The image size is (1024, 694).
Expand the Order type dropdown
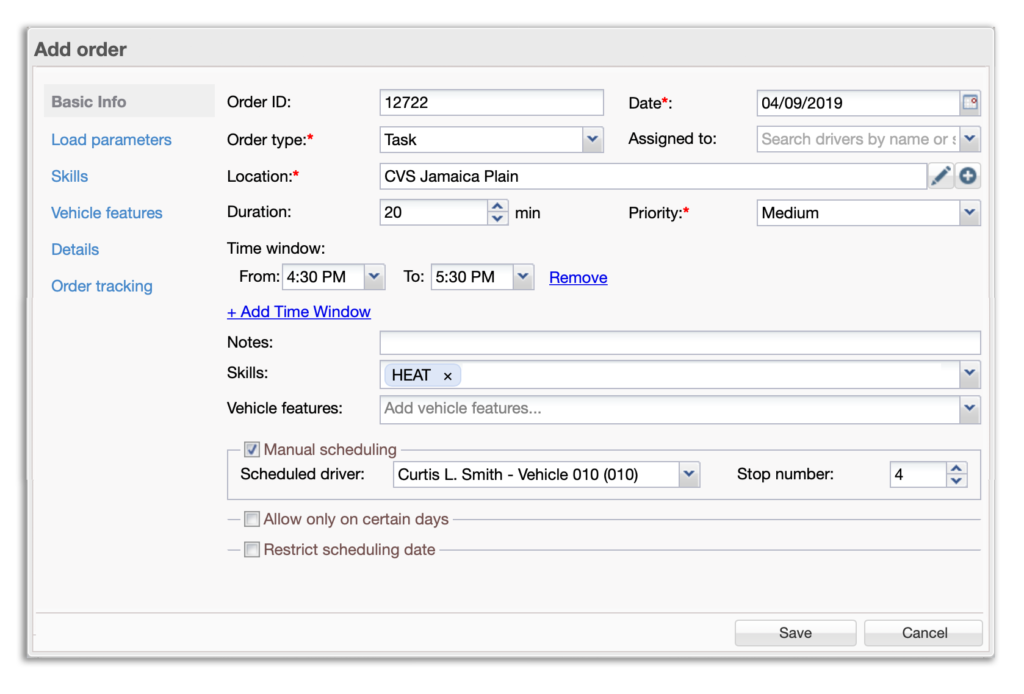tap(593, 140)
